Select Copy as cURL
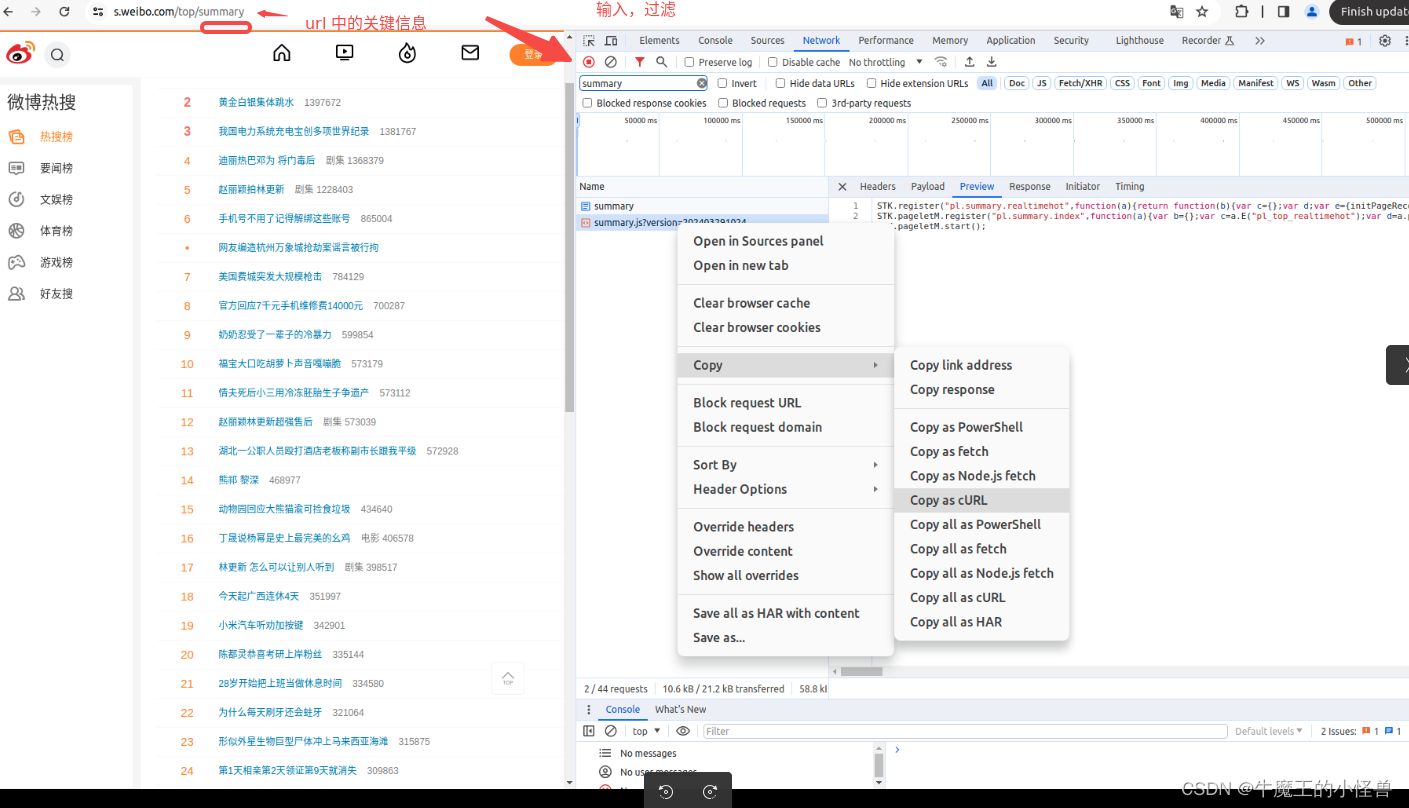1409x808 pixels. click(x=982, y=500)
